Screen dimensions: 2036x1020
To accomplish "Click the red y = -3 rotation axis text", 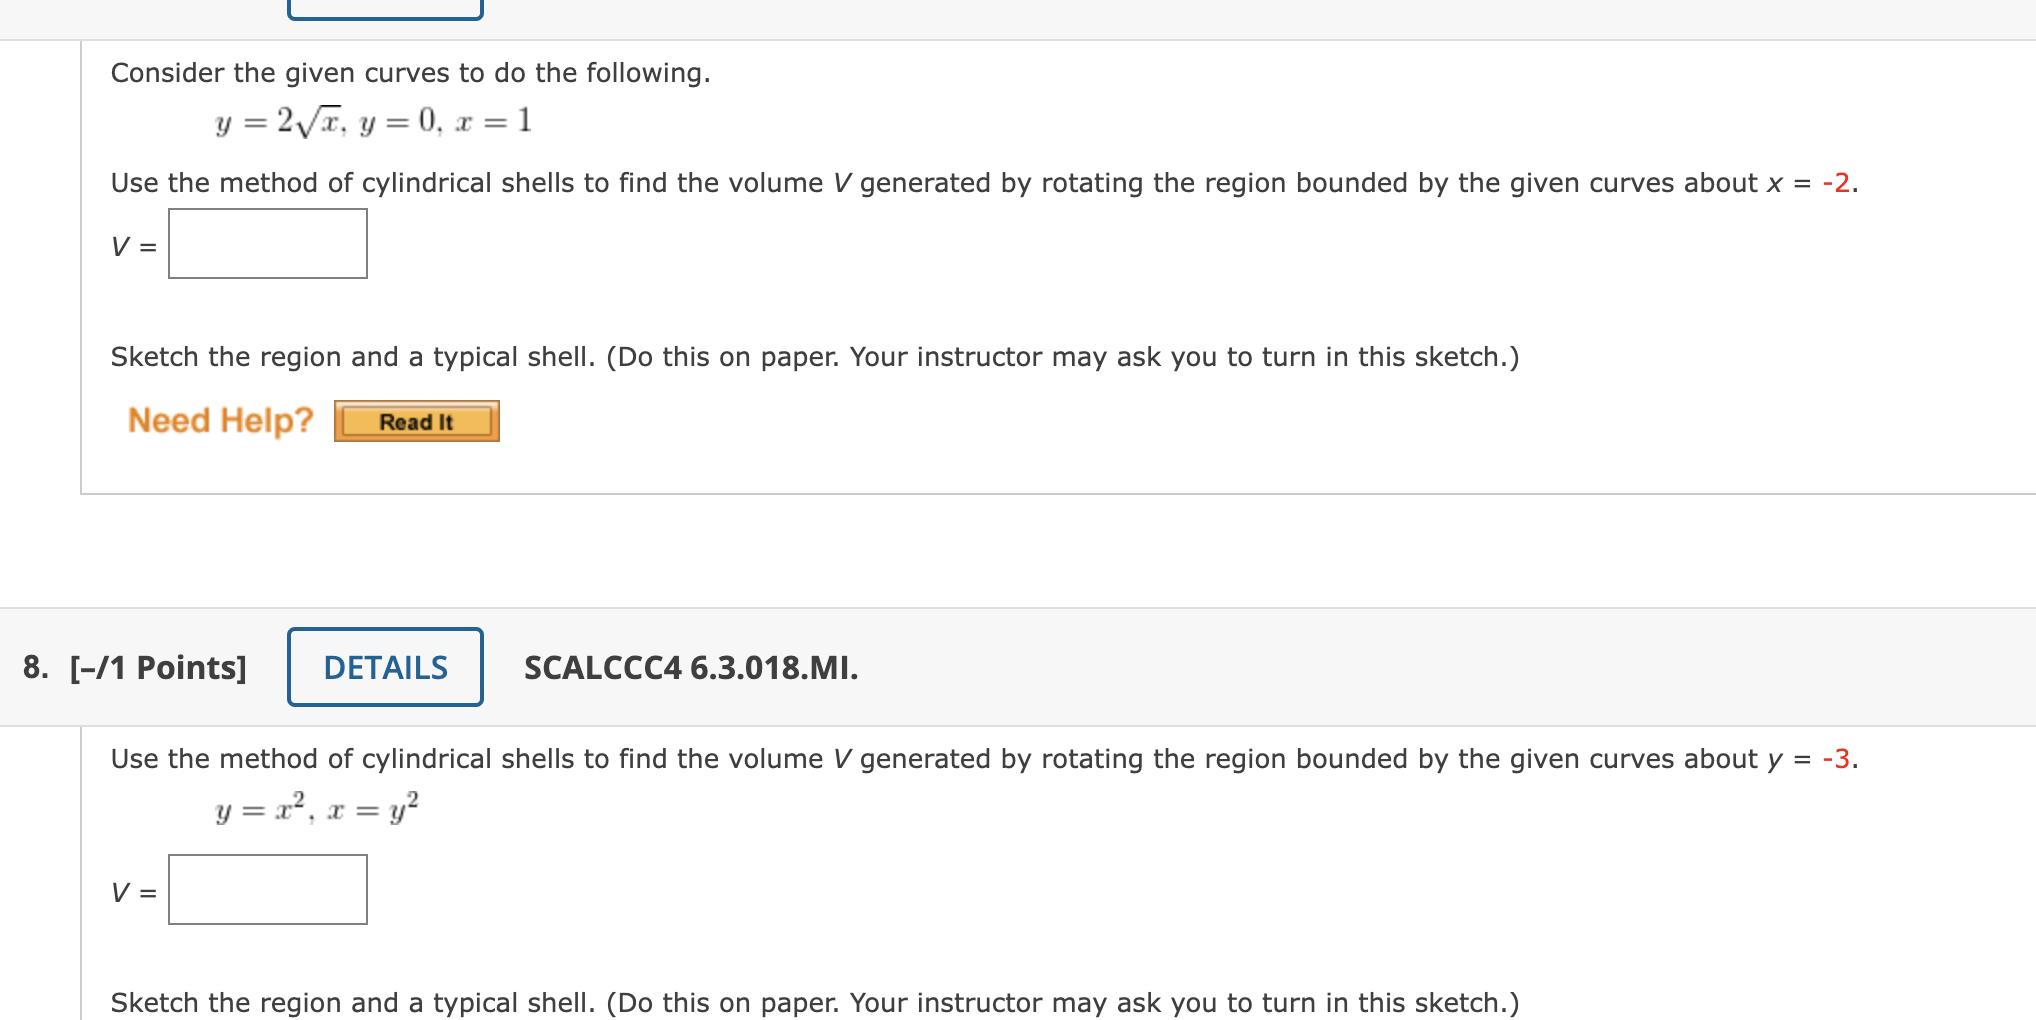I will coord(1841,759).
